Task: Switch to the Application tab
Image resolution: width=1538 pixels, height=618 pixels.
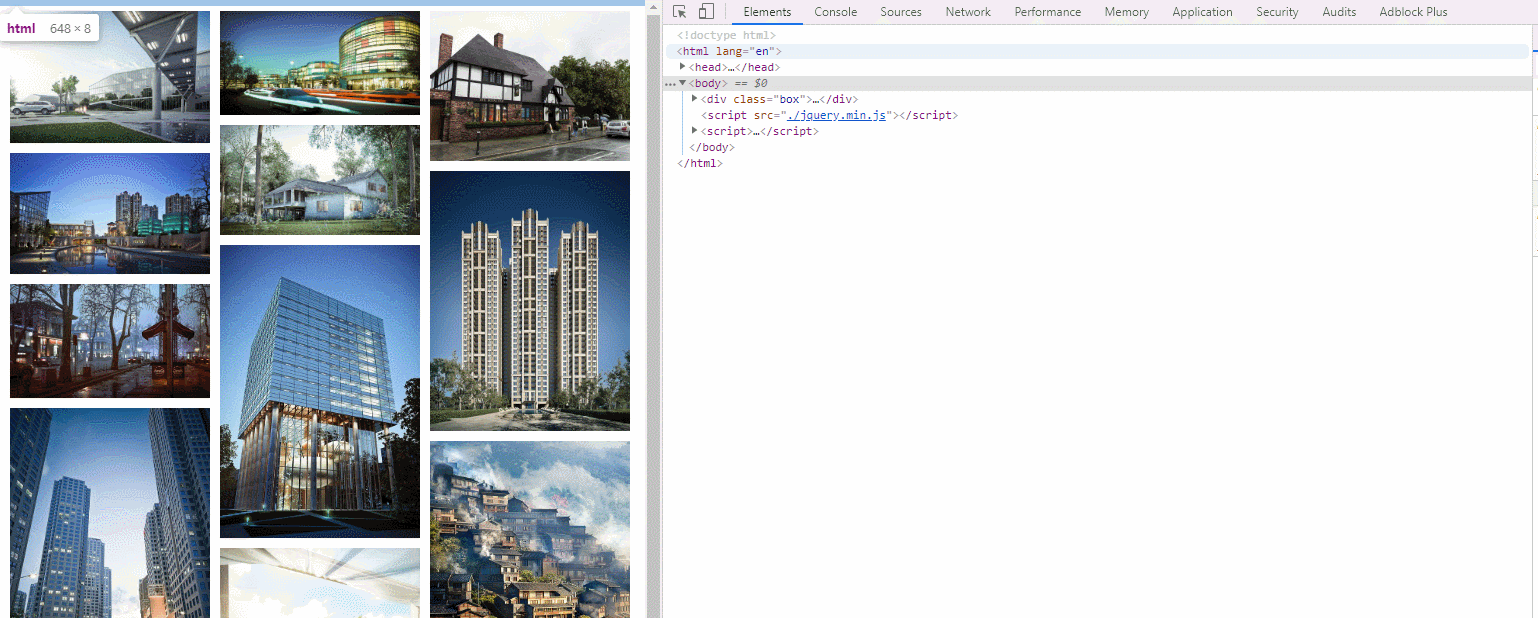Action: [1202, 12]
